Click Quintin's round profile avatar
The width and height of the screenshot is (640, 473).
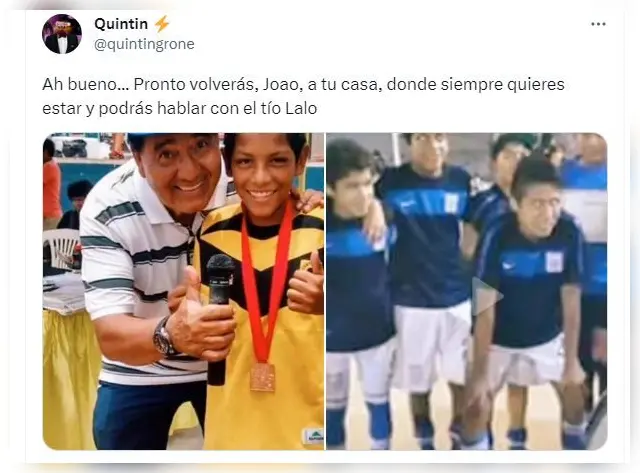(62, 34)
